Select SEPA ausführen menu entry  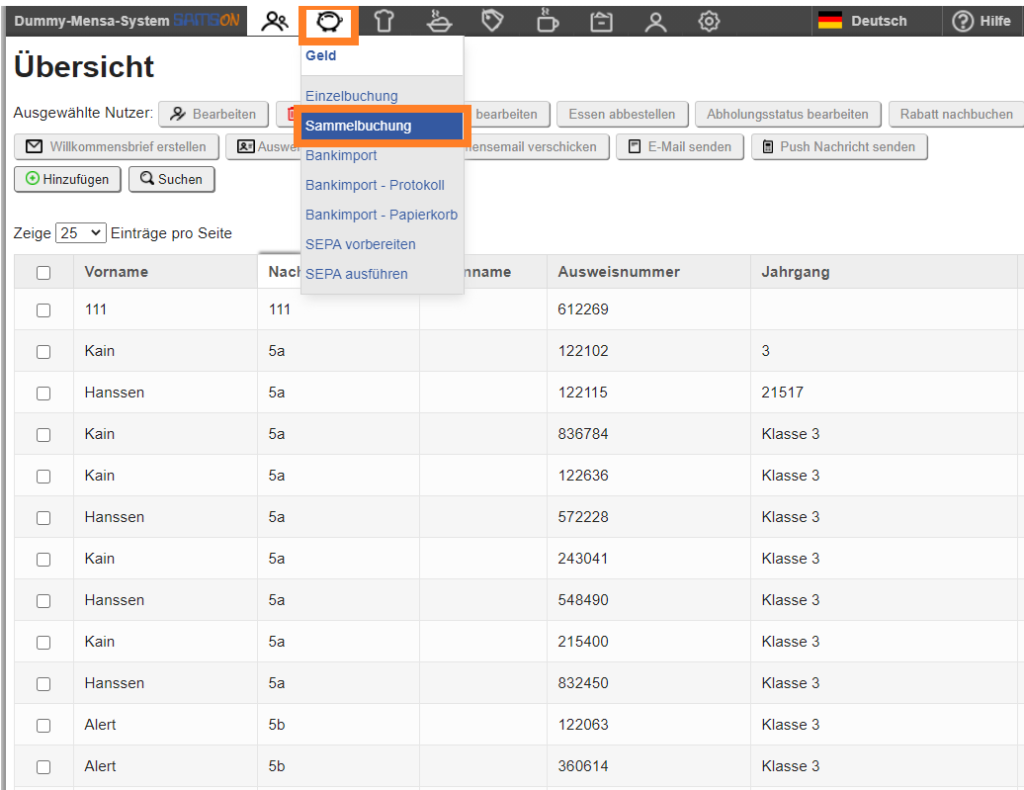click(357, 274)
